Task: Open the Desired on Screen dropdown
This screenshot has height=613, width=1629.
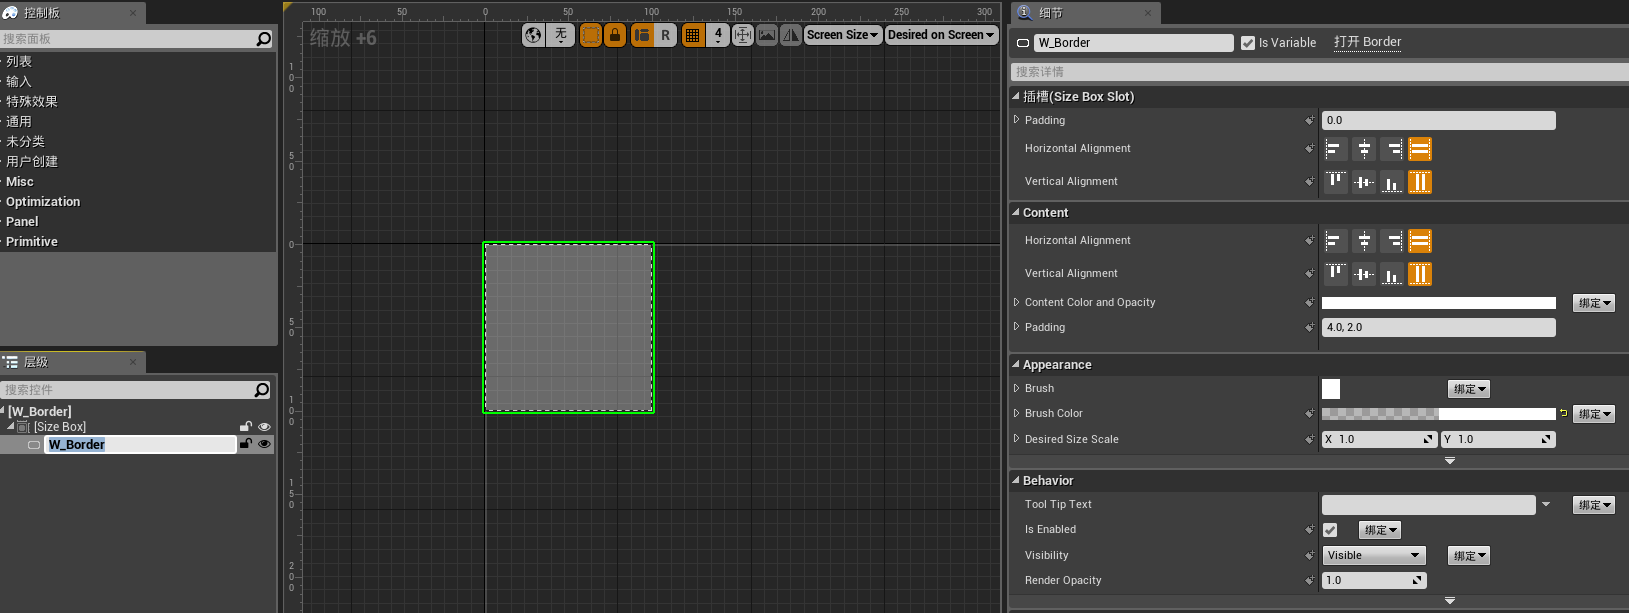Action: [941, 35]
